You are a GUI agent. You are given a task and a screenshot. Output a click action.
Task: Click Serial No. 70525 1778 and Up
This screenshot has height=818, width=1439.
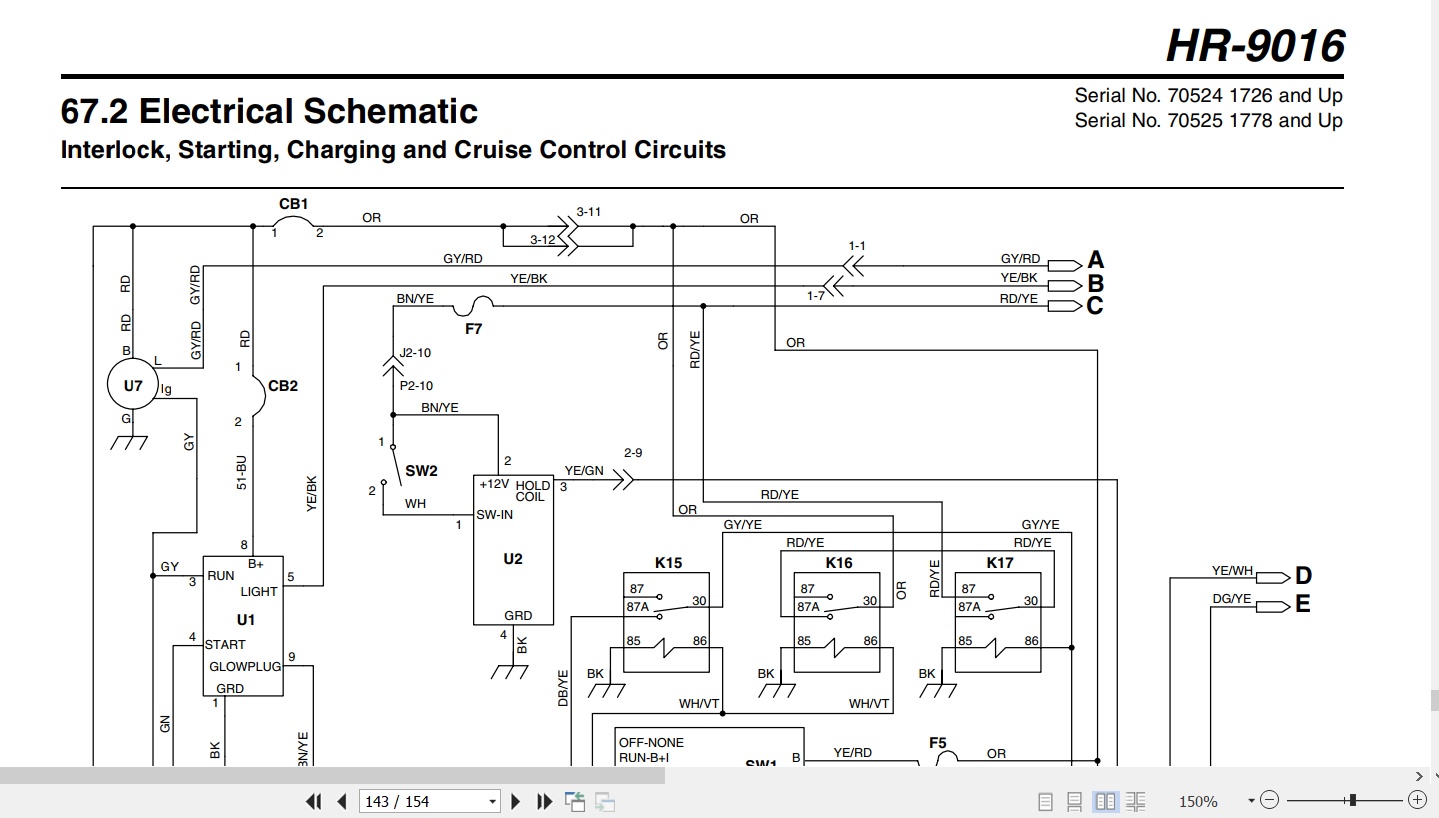click(x=1209, y=120)
